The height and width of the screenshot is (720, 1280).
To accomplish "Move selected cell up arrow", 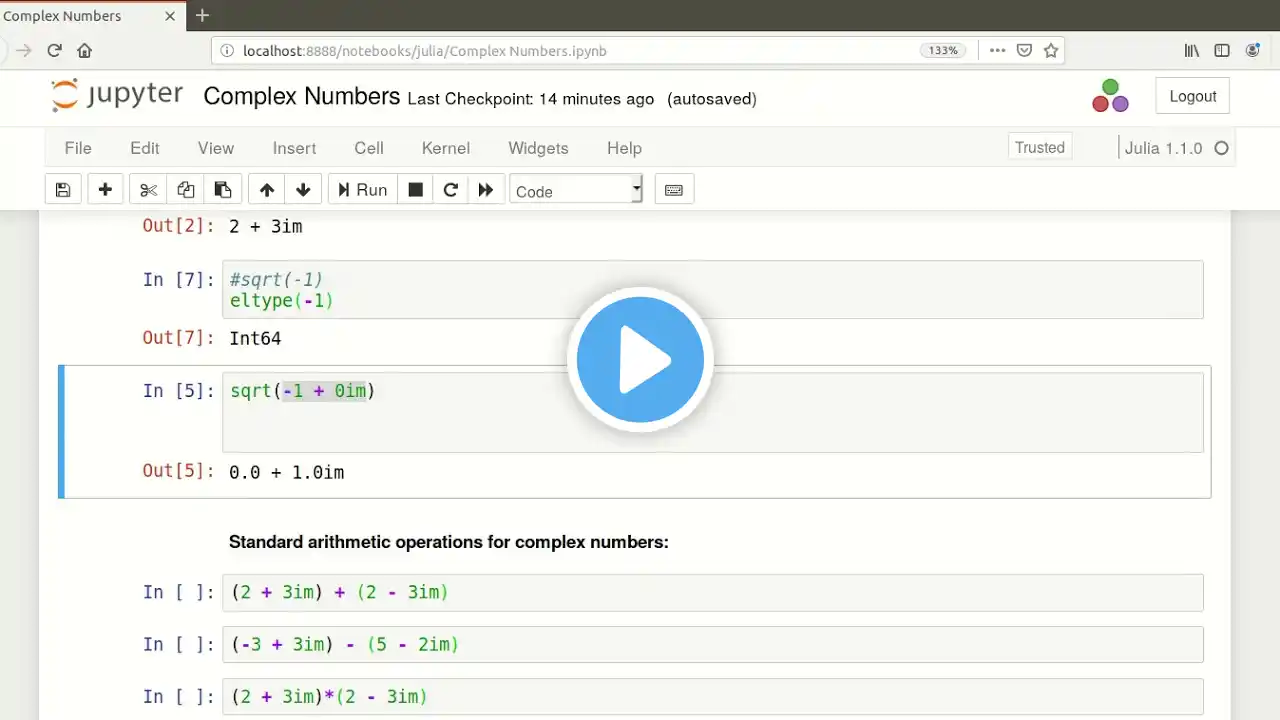I will click(x=266, y=190).
